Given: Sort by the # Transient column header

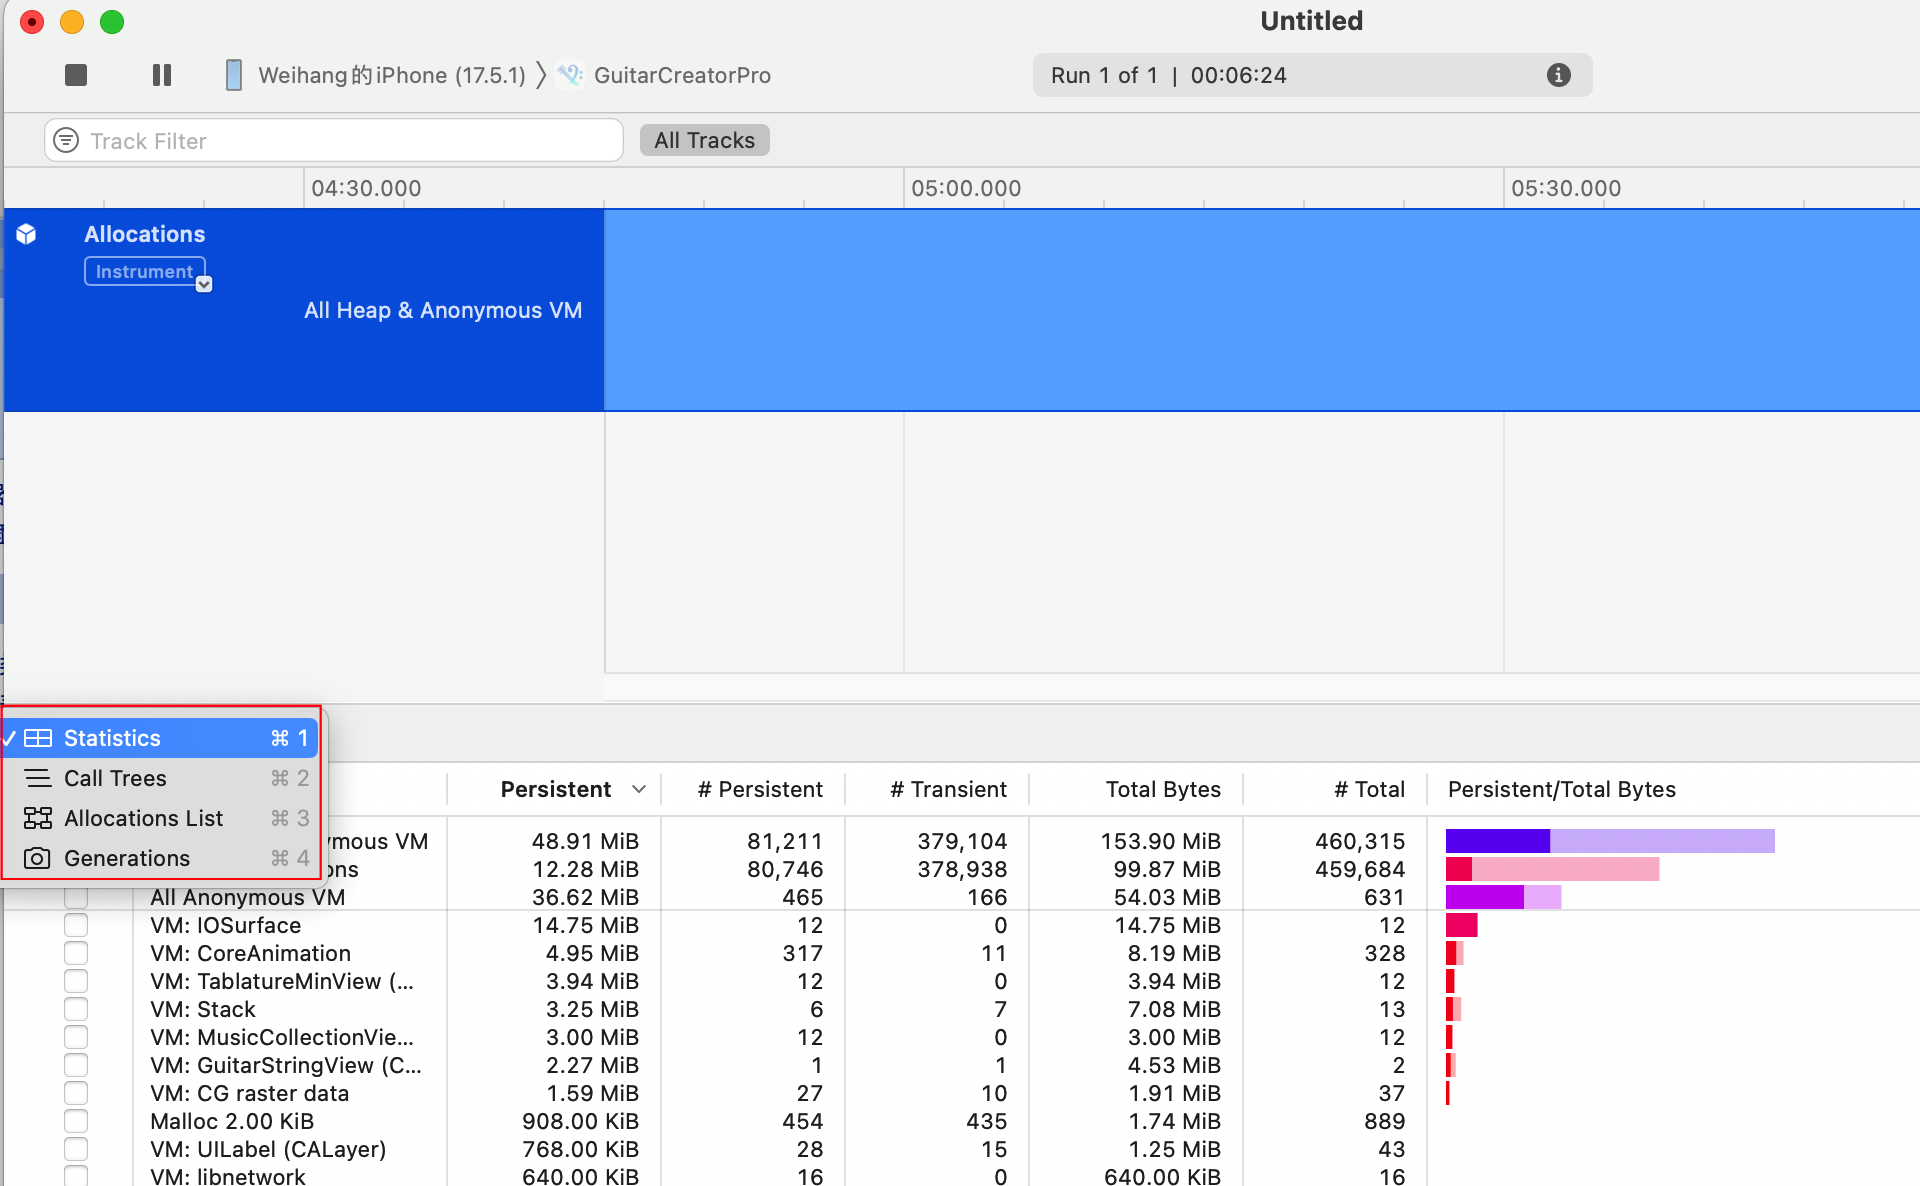Looking at the screenshot, I should [x=948, y=789].
